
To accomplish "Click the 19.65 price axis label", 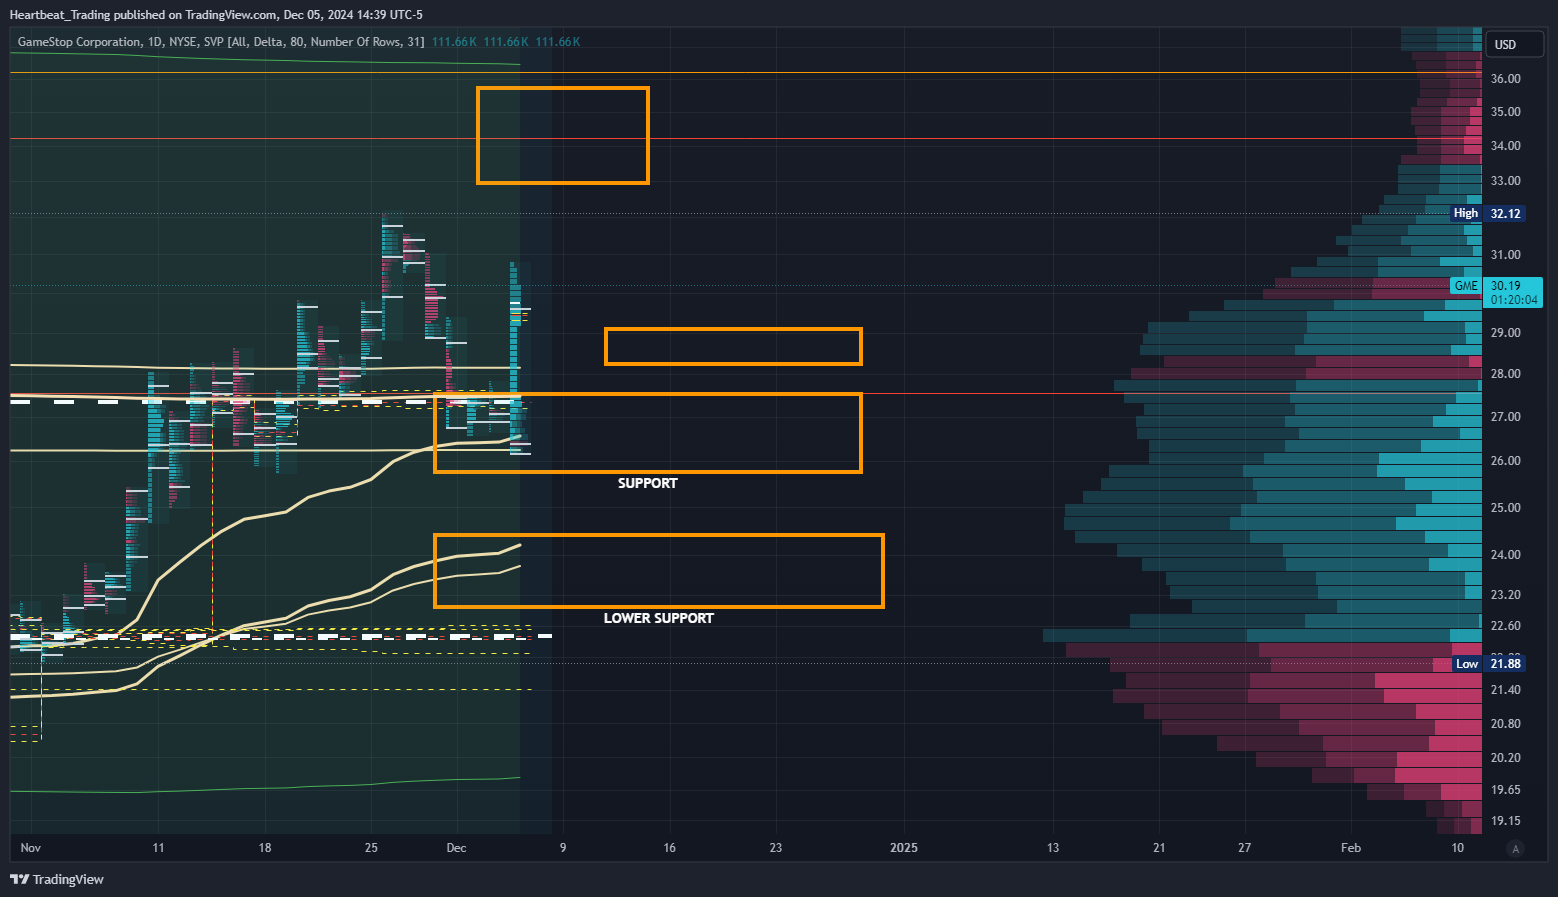I will (x=1505, y=790).
